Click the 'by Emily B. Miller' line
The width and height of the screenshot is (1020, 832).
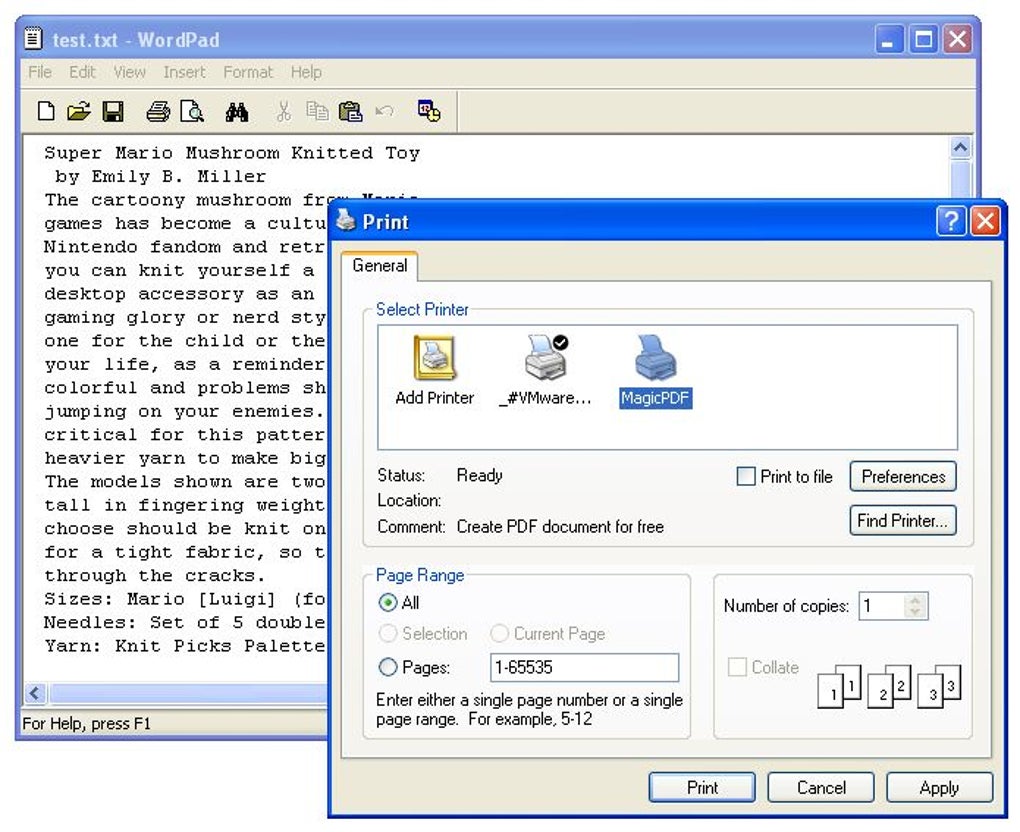[161, 176]
